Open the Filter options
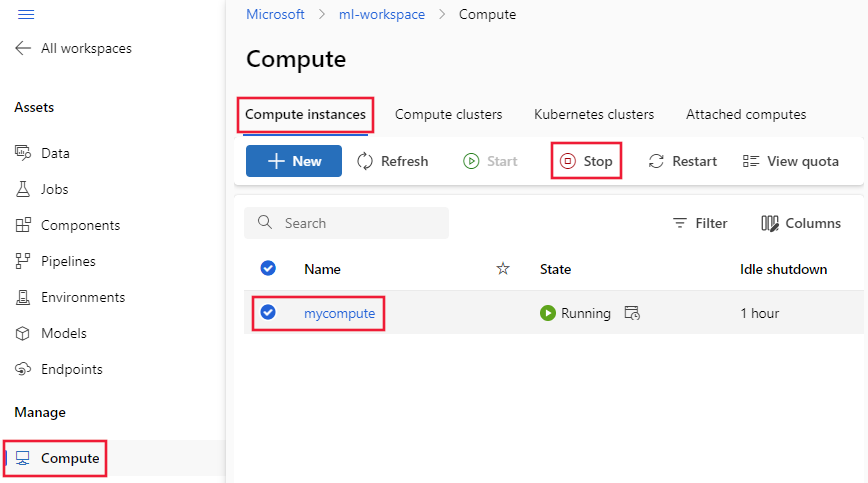 [700, 223]
